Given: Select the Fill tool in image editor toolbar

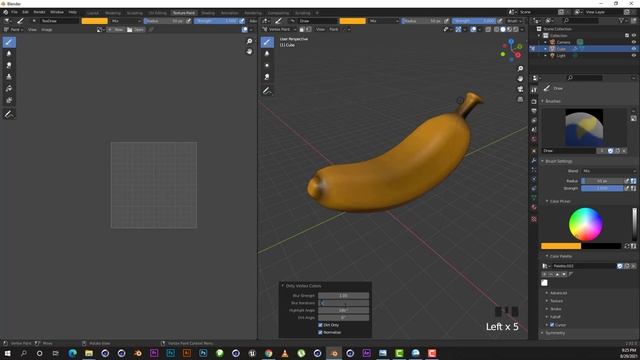Looking at the screenshot, I should (x=9, y=88).
